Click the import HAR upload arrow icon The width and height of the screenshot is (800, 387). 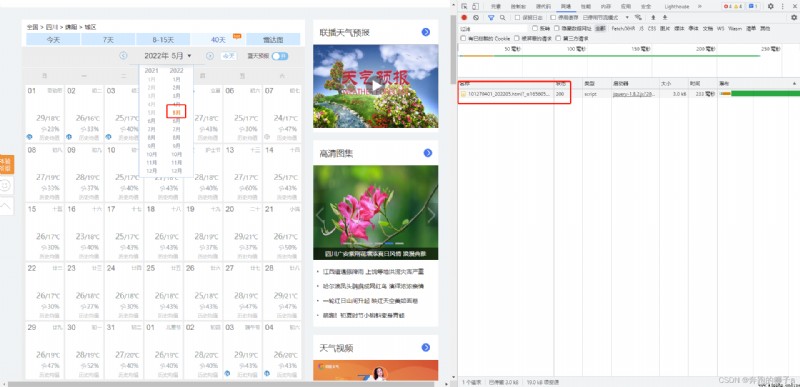(x=653, y=17)
